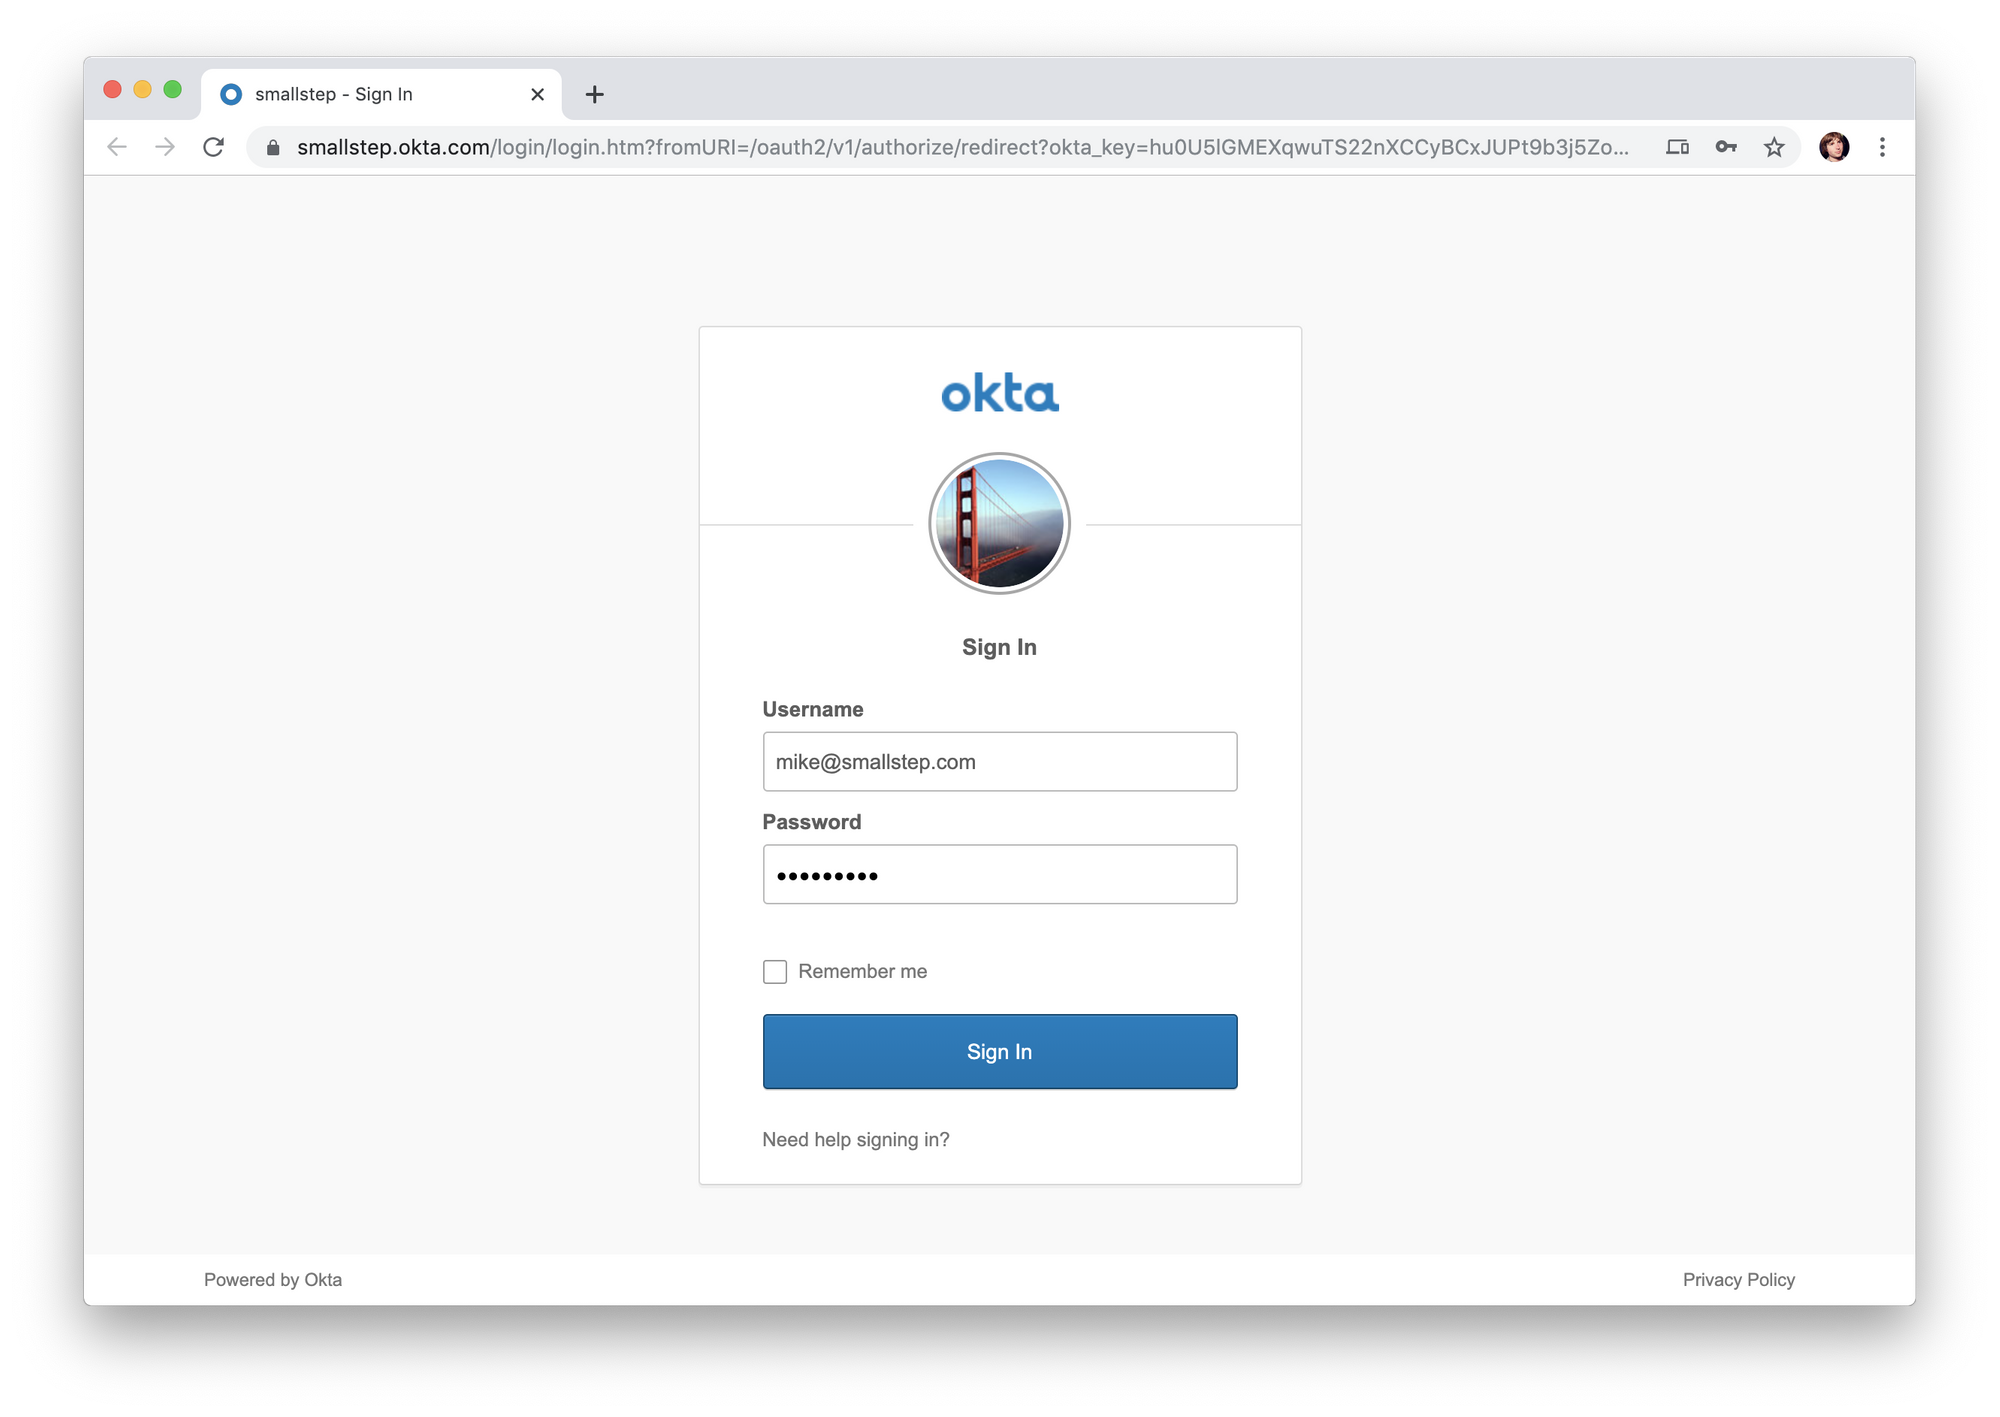Image resolution: width=2000 pixels, height=1417 pixels.
Task: Open the Chrome three-dot menu
Action: click(x=1882, y=147)
